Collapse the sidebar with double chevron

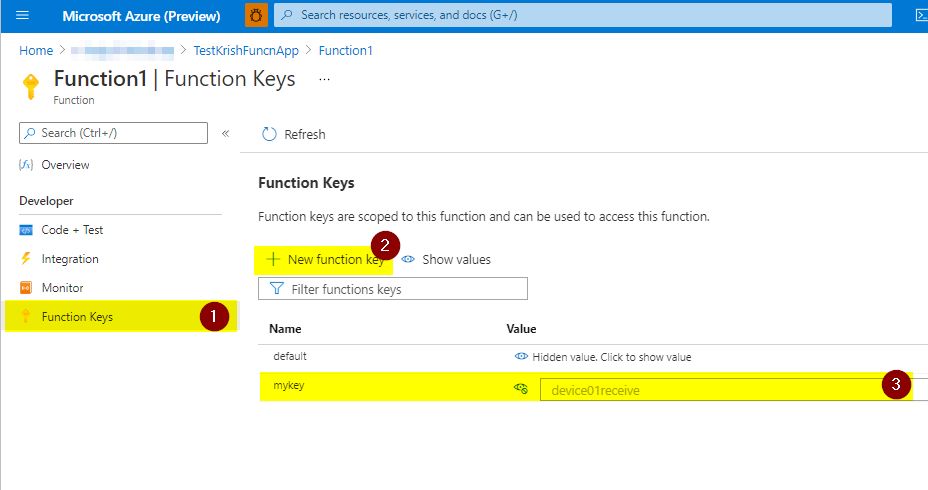click(x=225, y=134)
